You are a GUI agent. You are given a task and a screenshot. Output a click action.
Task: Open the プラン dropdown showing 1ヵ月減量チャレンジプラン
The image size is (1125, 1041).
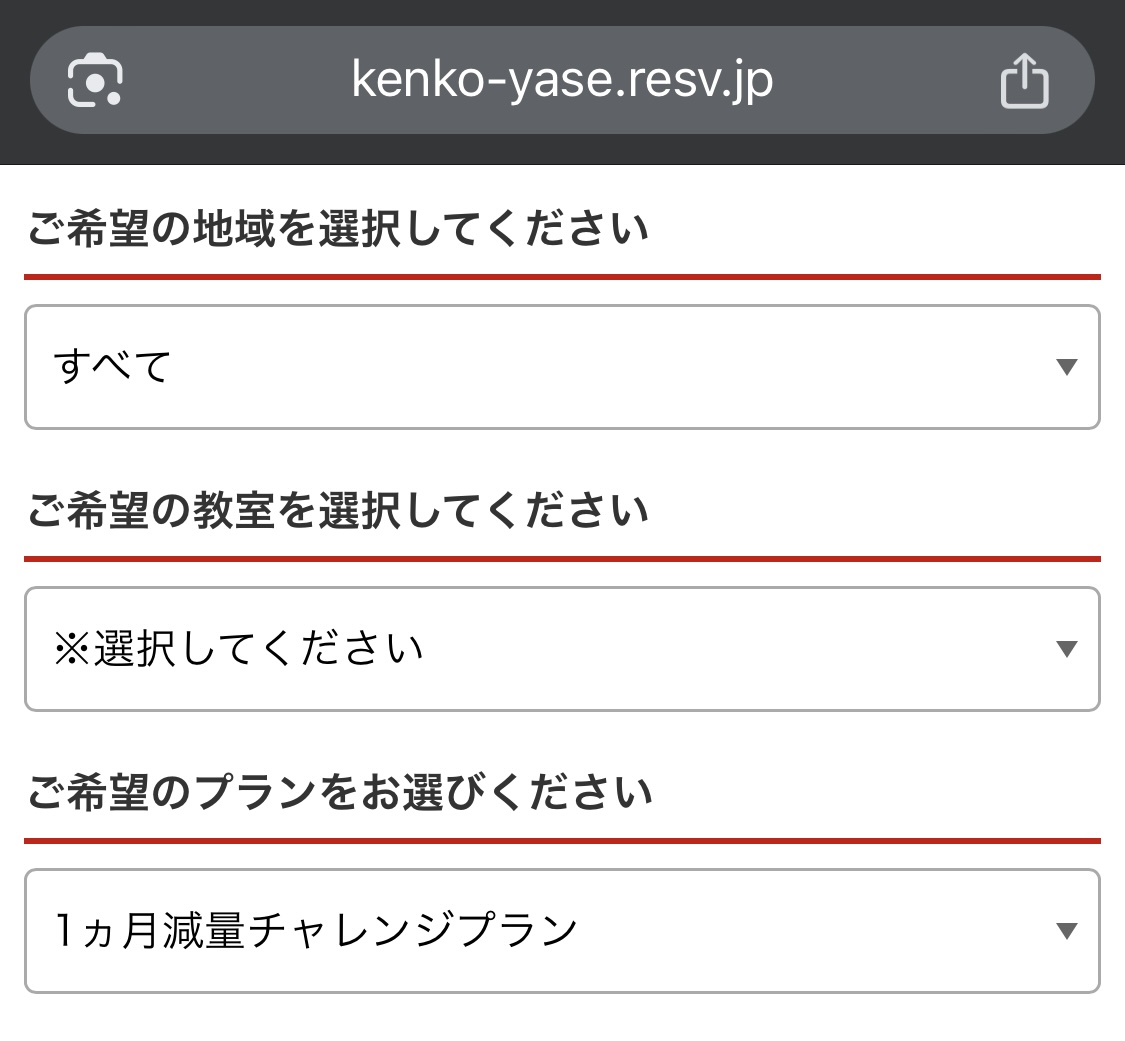click(x=562, y=931)
